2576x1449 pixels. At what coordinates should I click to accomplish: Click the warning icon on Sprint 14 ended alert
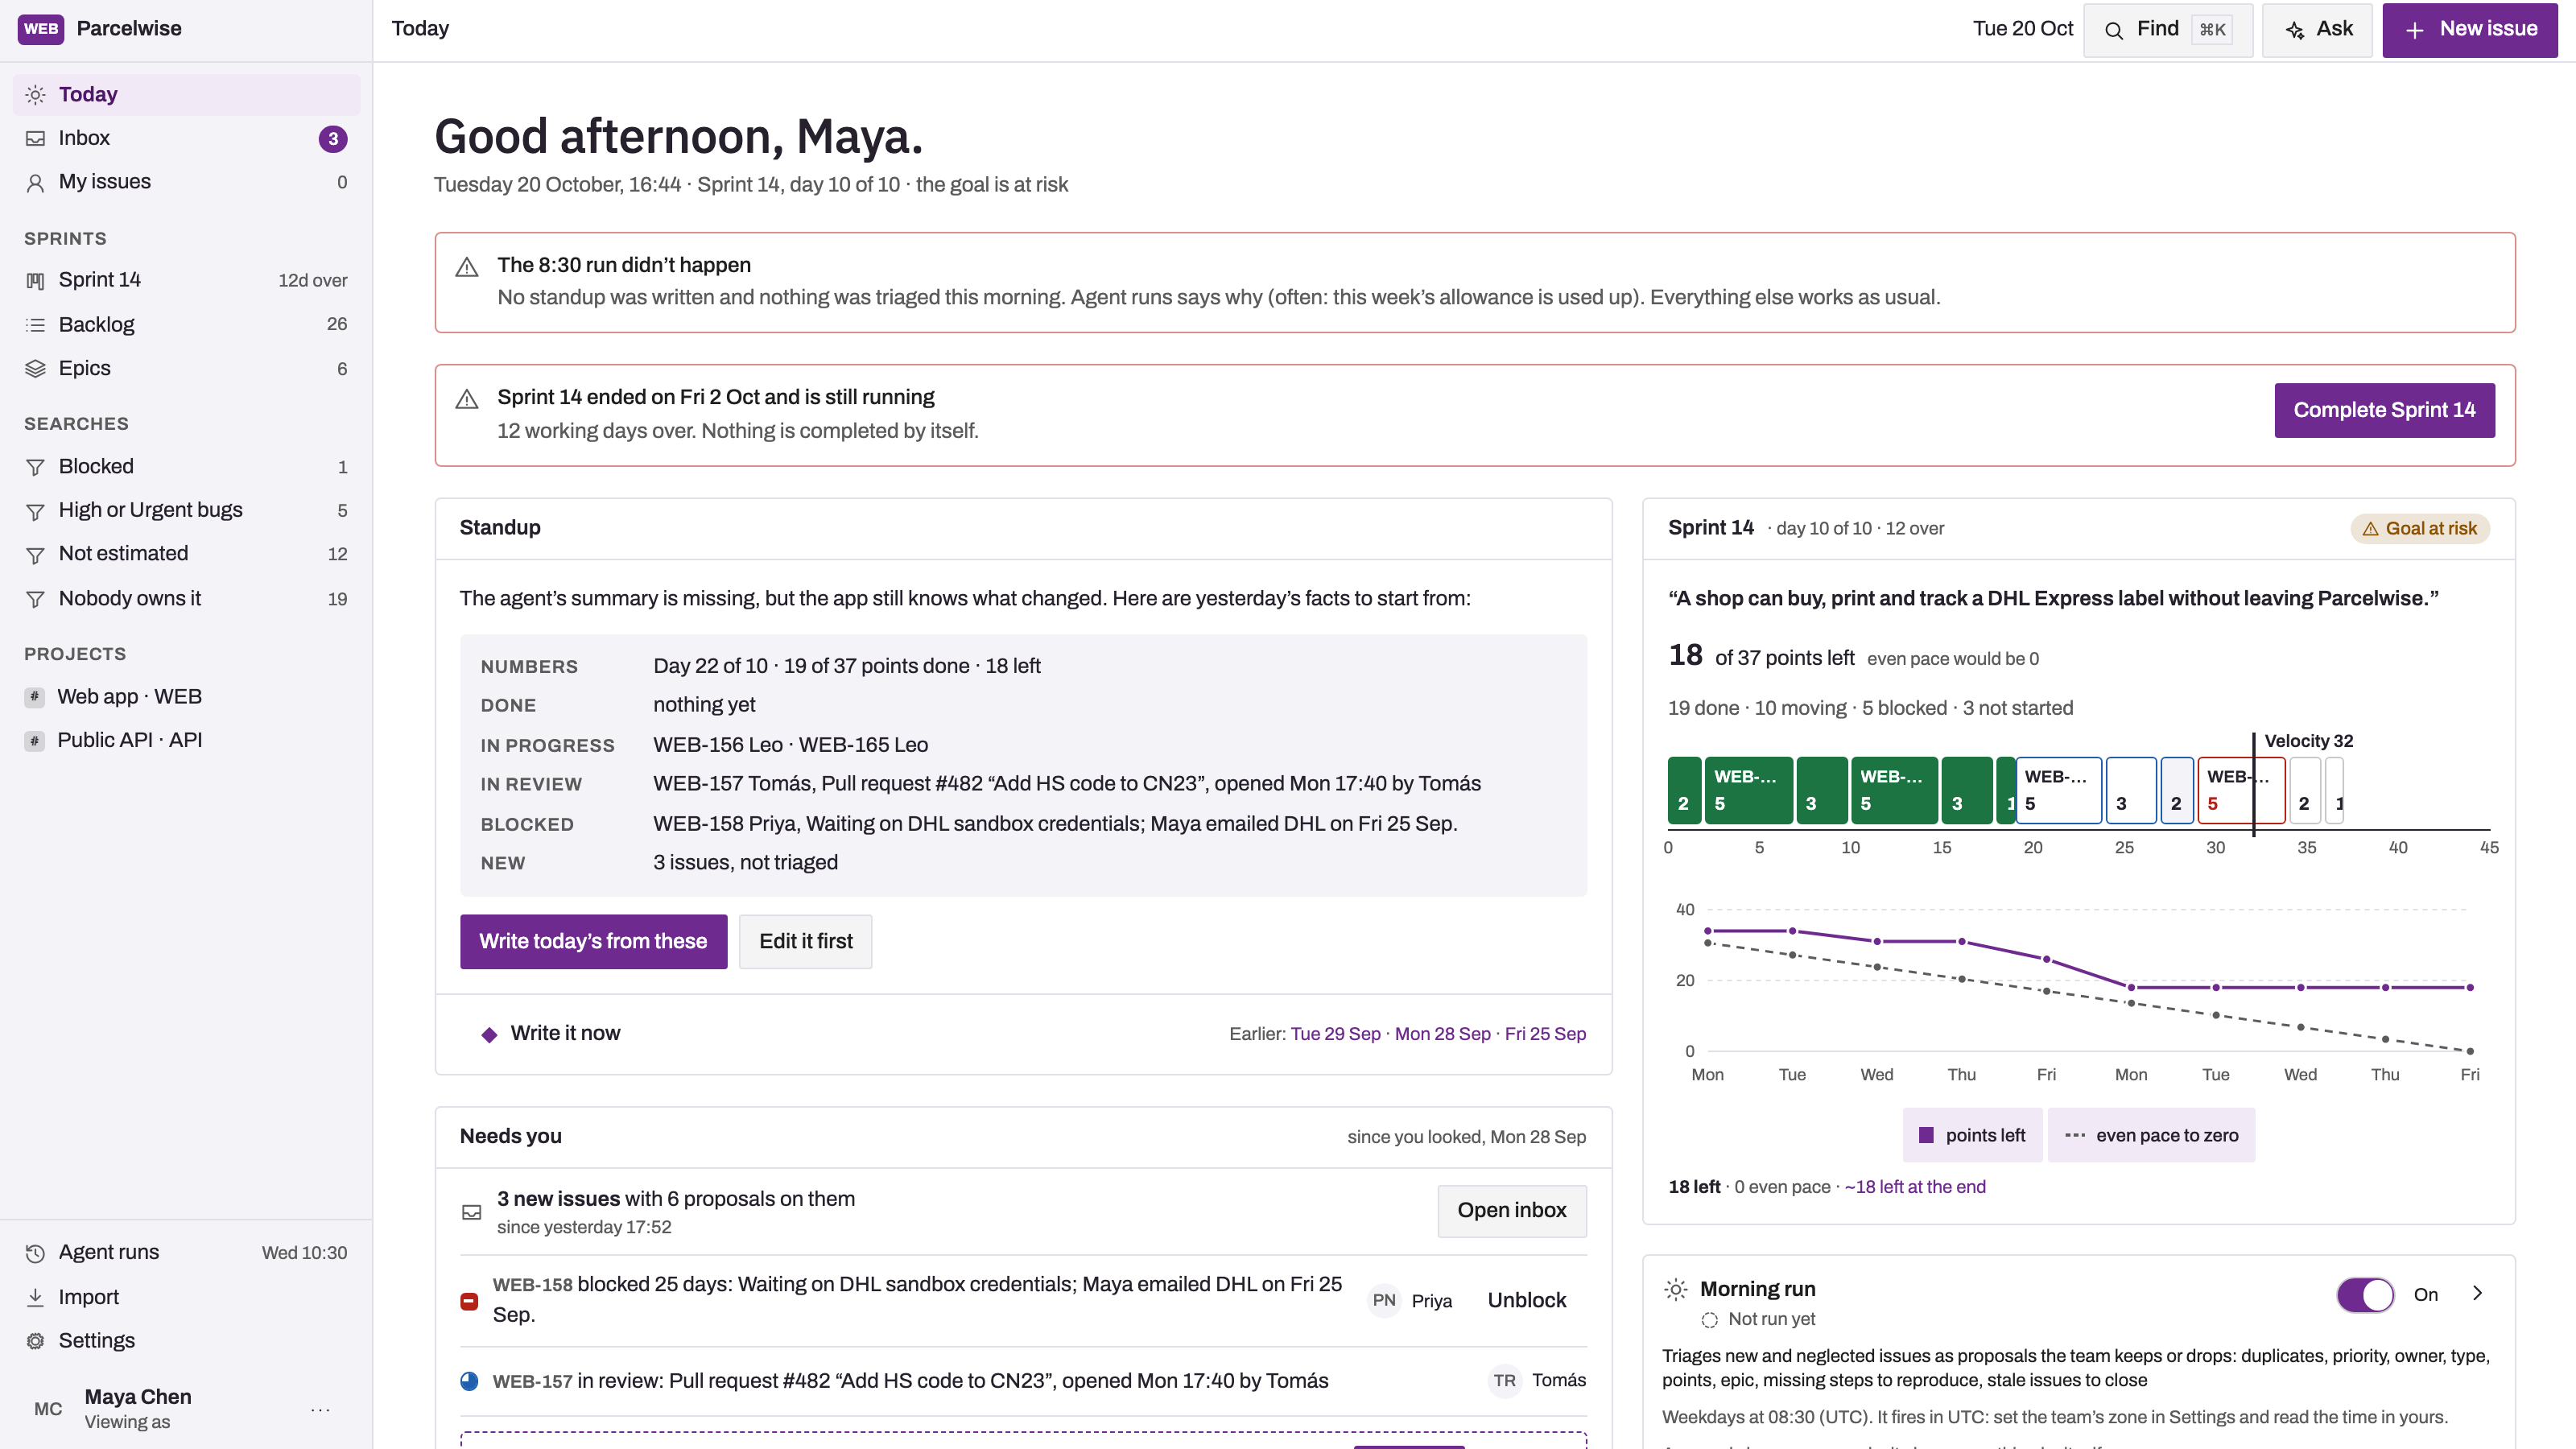467,399
